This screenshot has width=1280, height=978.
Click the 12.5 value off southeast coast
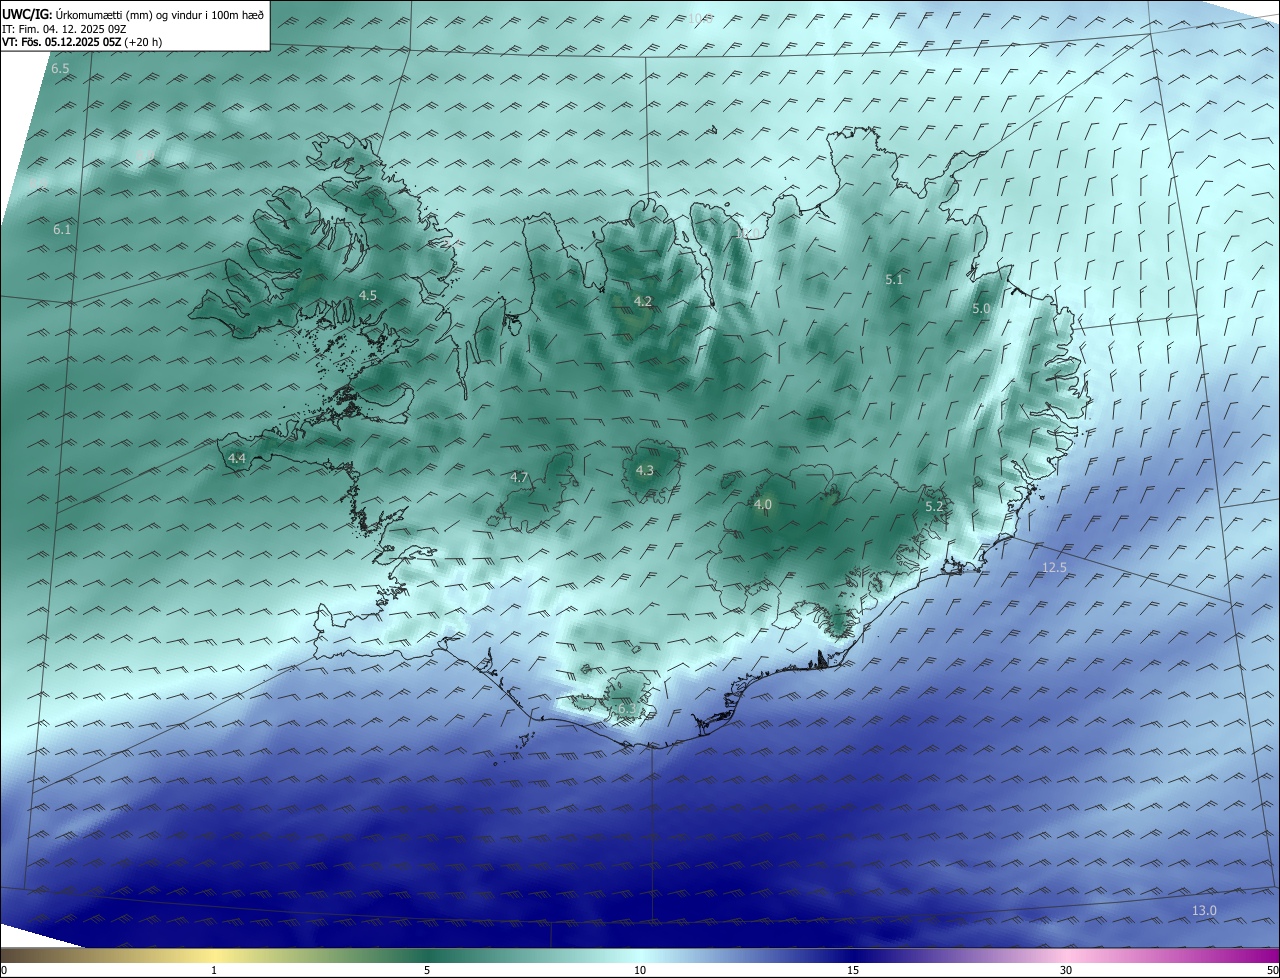[x=1055, y=567]
